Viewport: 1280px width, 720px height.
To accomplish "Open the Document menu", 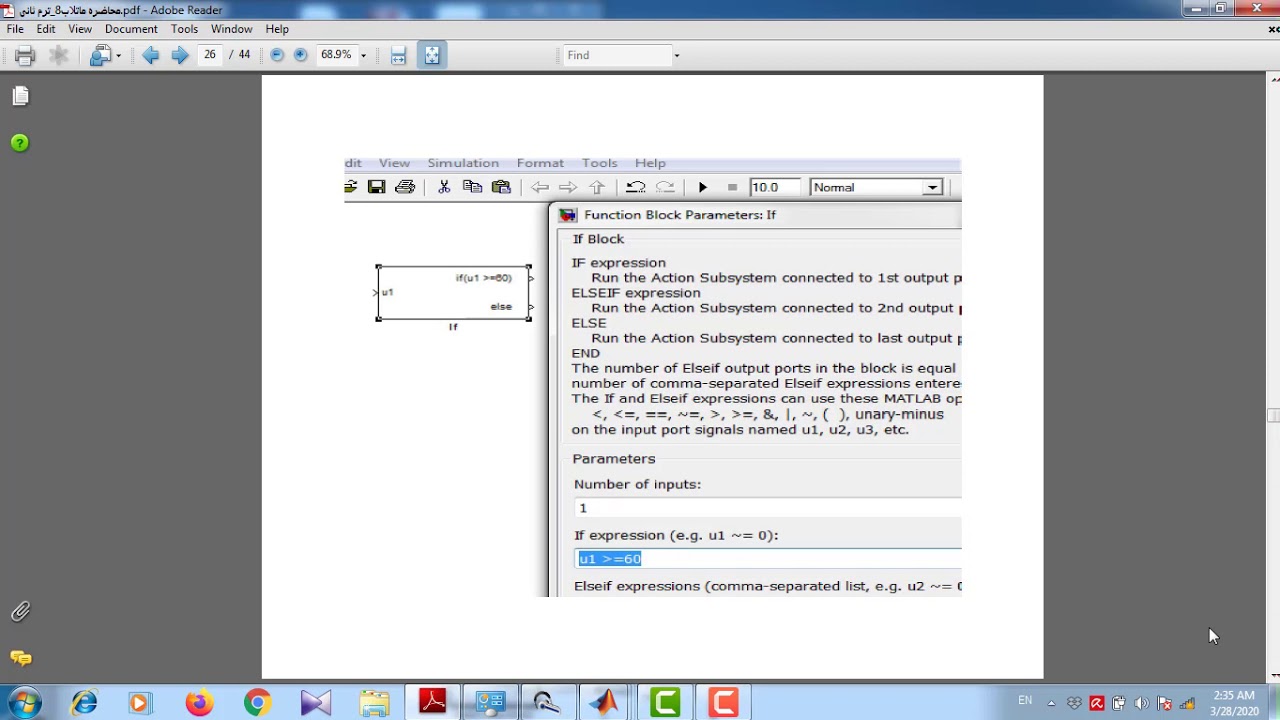I will tap(131, 29).
